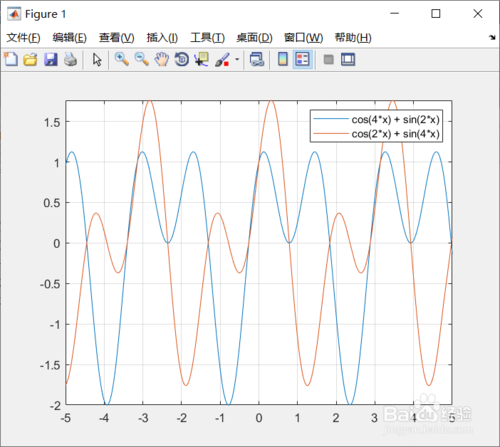This screenshot has height=447, width=500.
Task: Activate the Zoom Out magnifier tool
Action: click(142, 60)
